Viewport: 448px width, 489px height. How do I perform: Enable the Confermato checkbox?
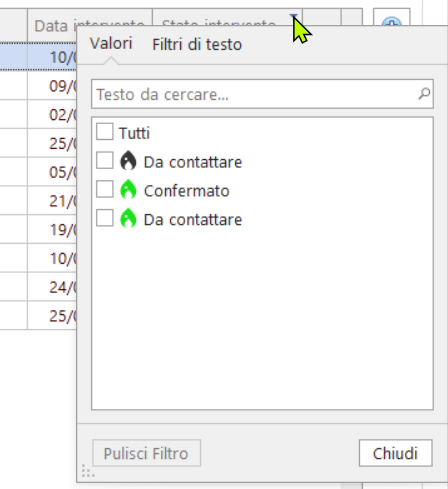pos(105,189)
